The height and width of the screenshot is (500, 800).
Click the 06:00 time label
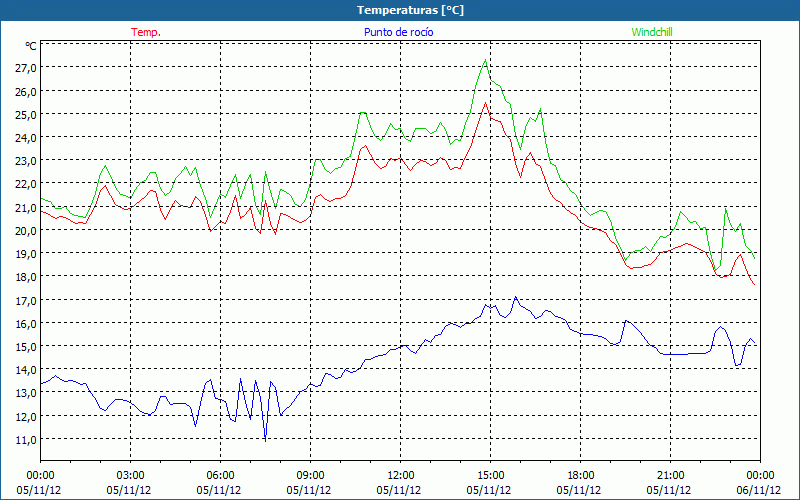point(220,476)
